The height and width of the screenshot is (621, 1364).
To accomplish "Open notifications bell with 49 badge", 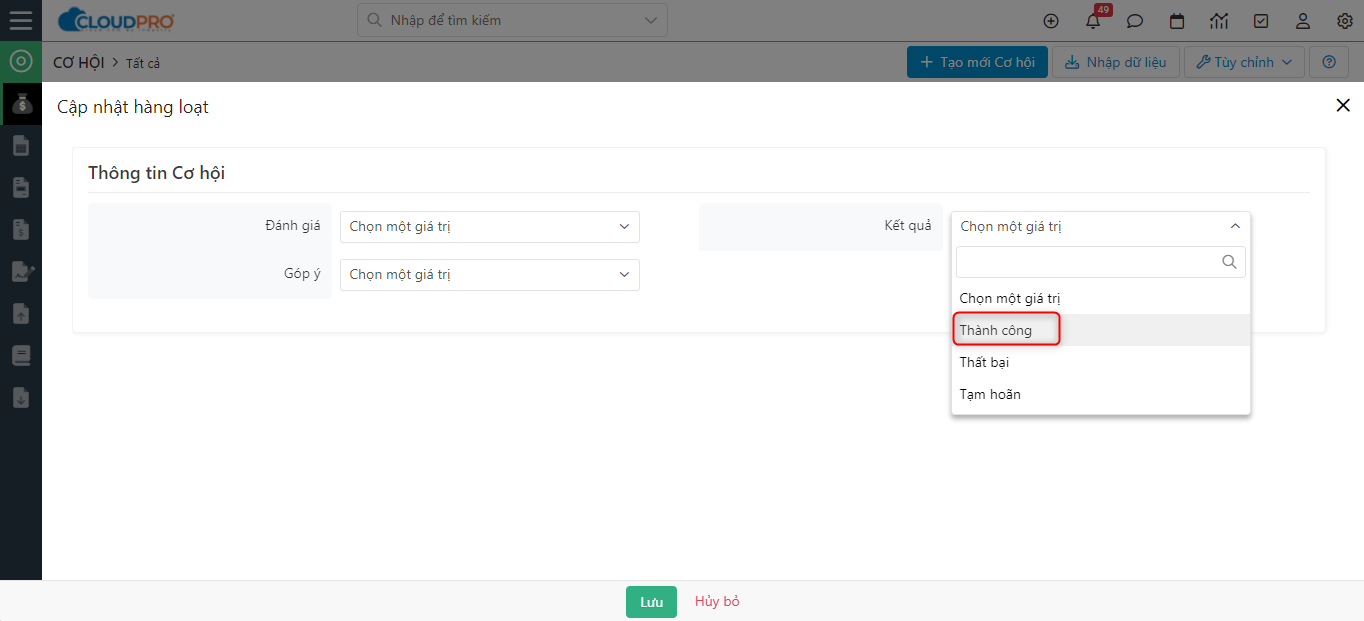I will (1093, 20).
